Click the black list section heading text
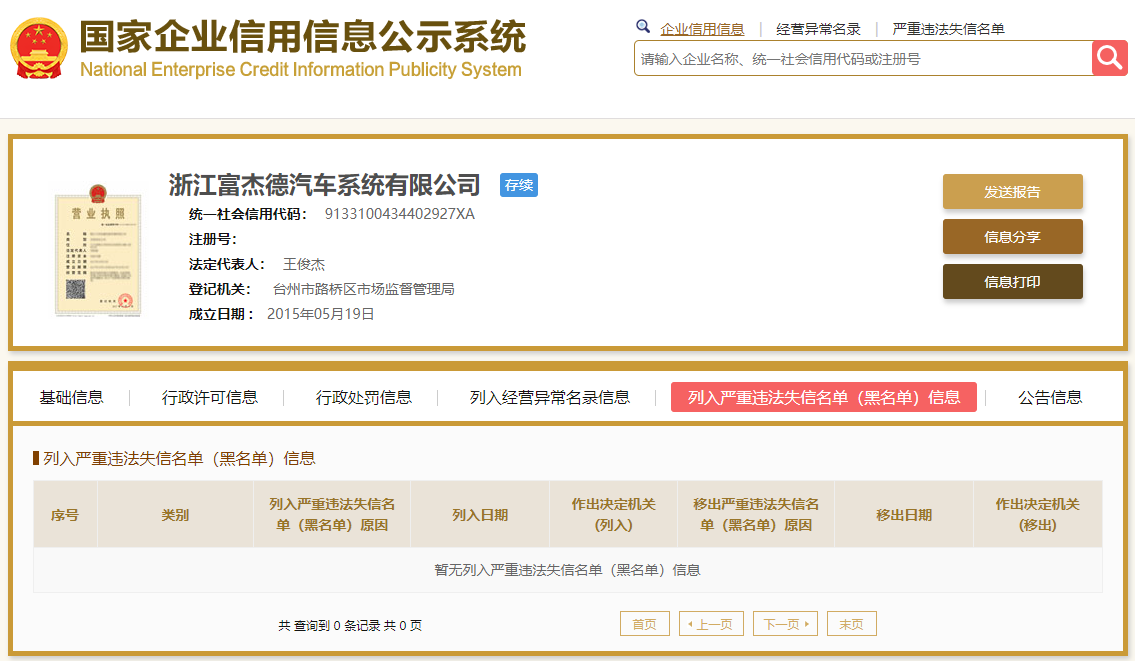This screenshot has width=1135, height=661. click(x=180, y=458)
